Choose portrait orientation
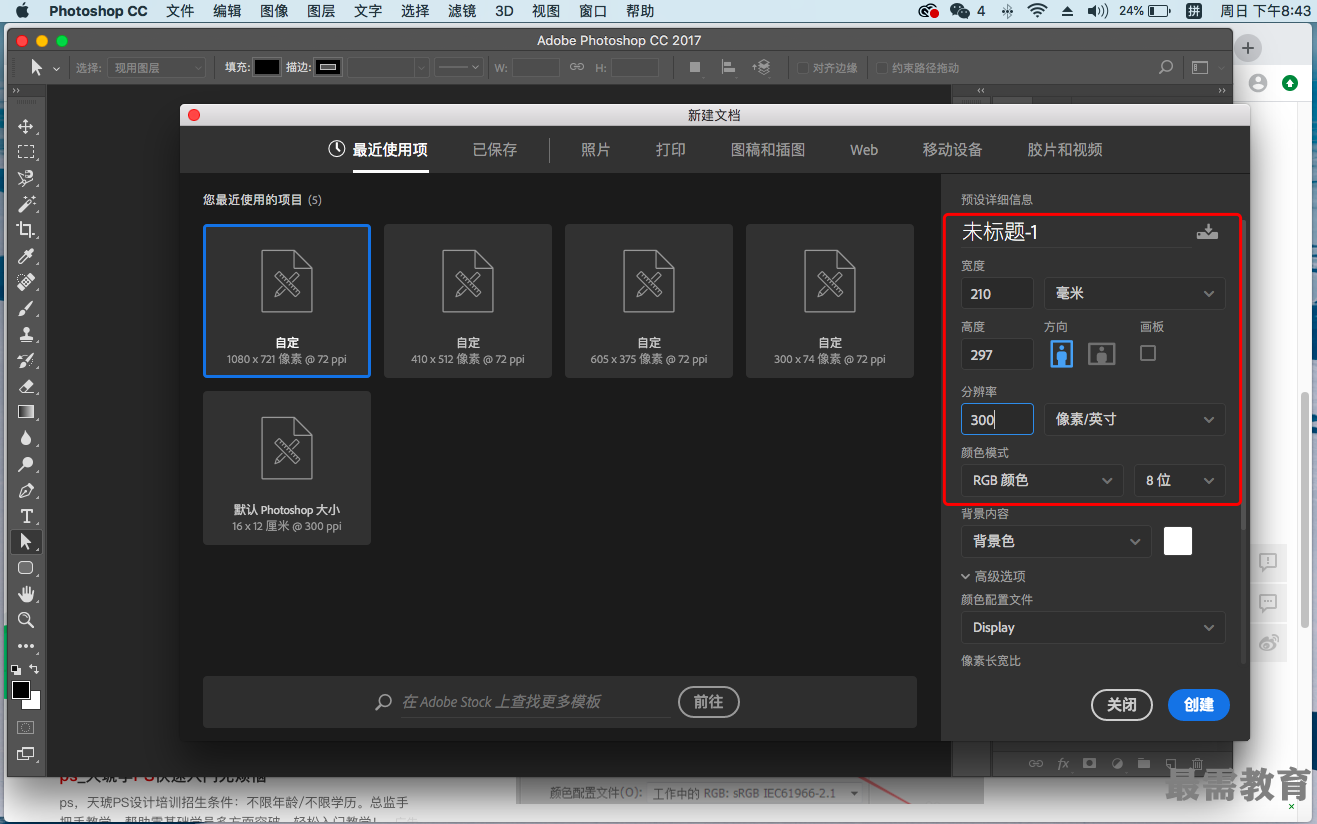The height and width of the screenshot is (824, 1317). pos(1061,353)
